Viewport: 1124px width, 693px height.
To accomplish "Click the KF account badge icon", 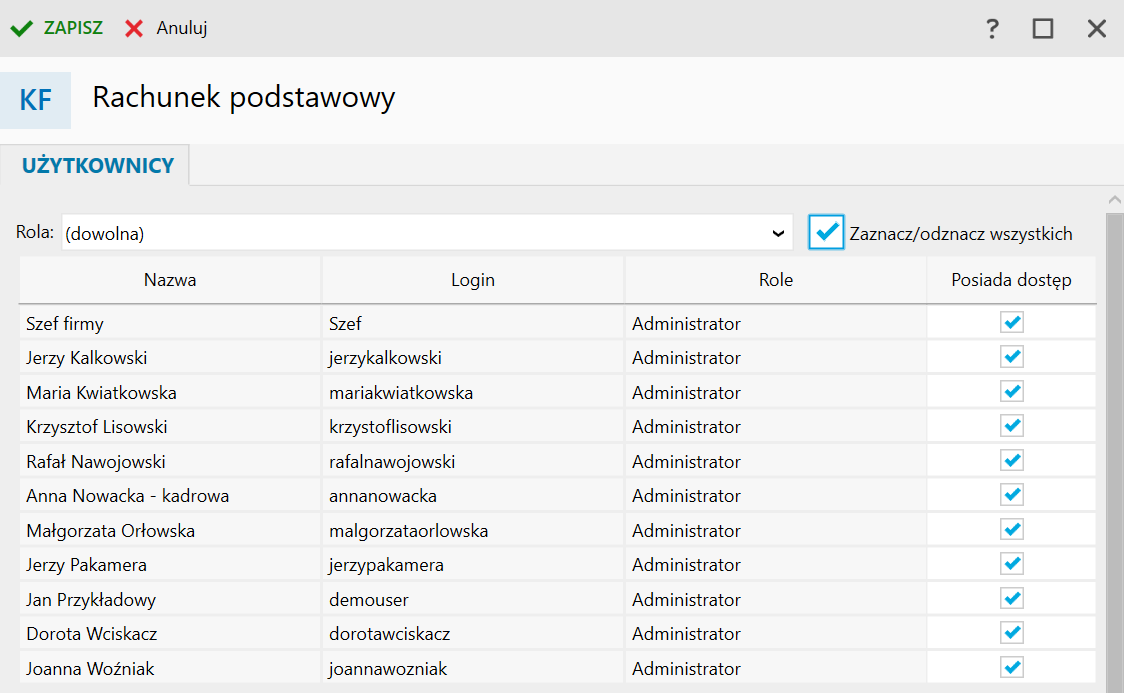I will pyautogui.click(x=36, y=100).
